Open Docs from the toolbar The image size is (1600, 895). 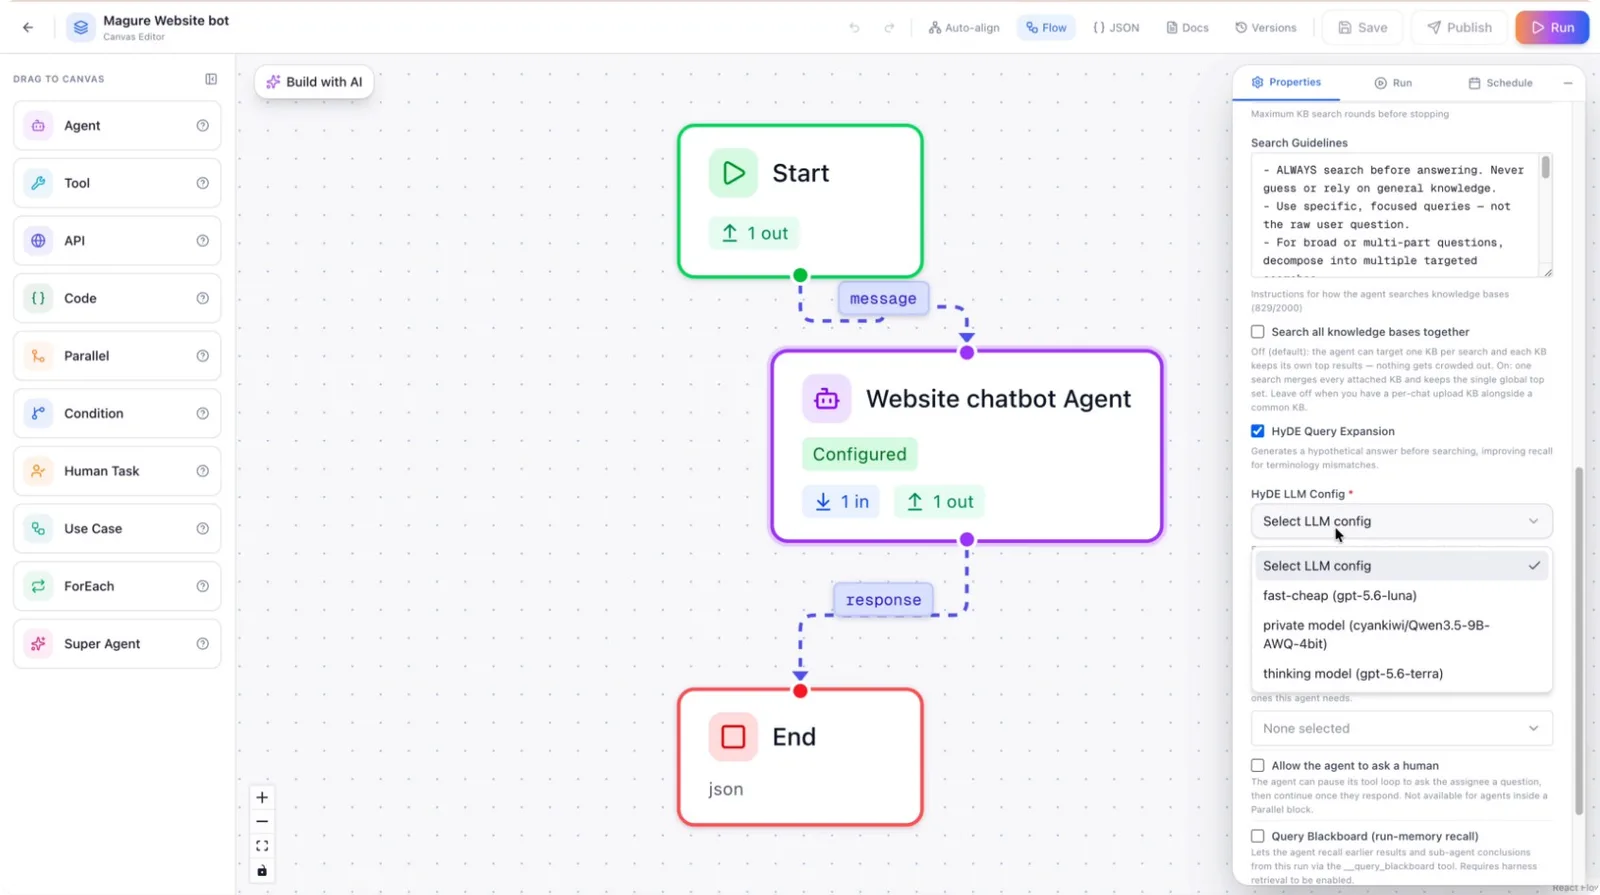tap(1187, 28)
